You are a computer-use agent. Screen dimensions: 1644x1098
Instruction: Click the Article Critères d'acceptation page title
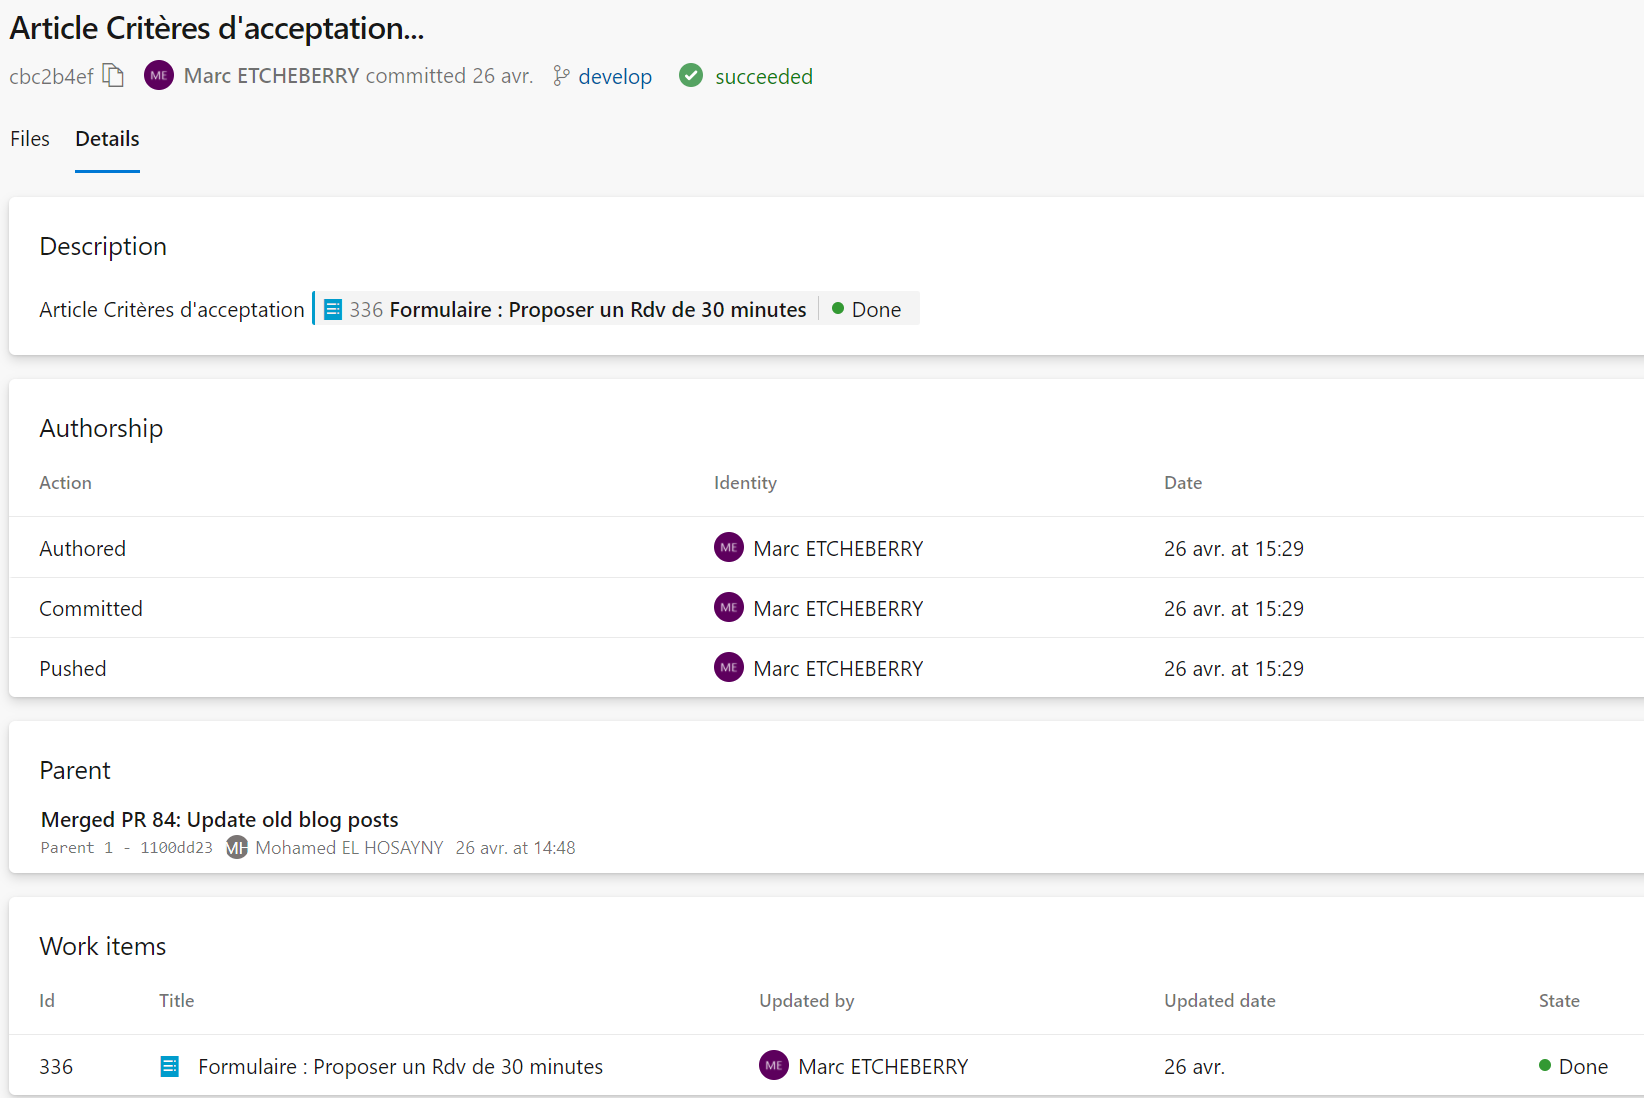[x=217, y=28]
